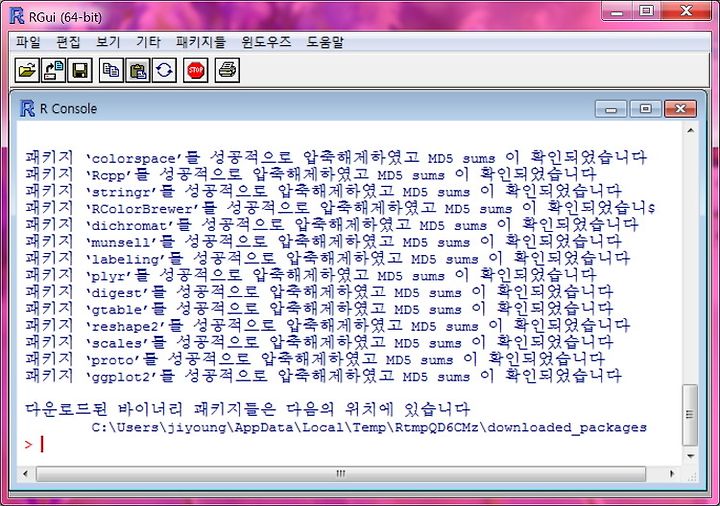This screenshot has height=506, width=720.
Task: Click the 'scales' package message line
Action: pyautogui.click(x=319, y=343)
